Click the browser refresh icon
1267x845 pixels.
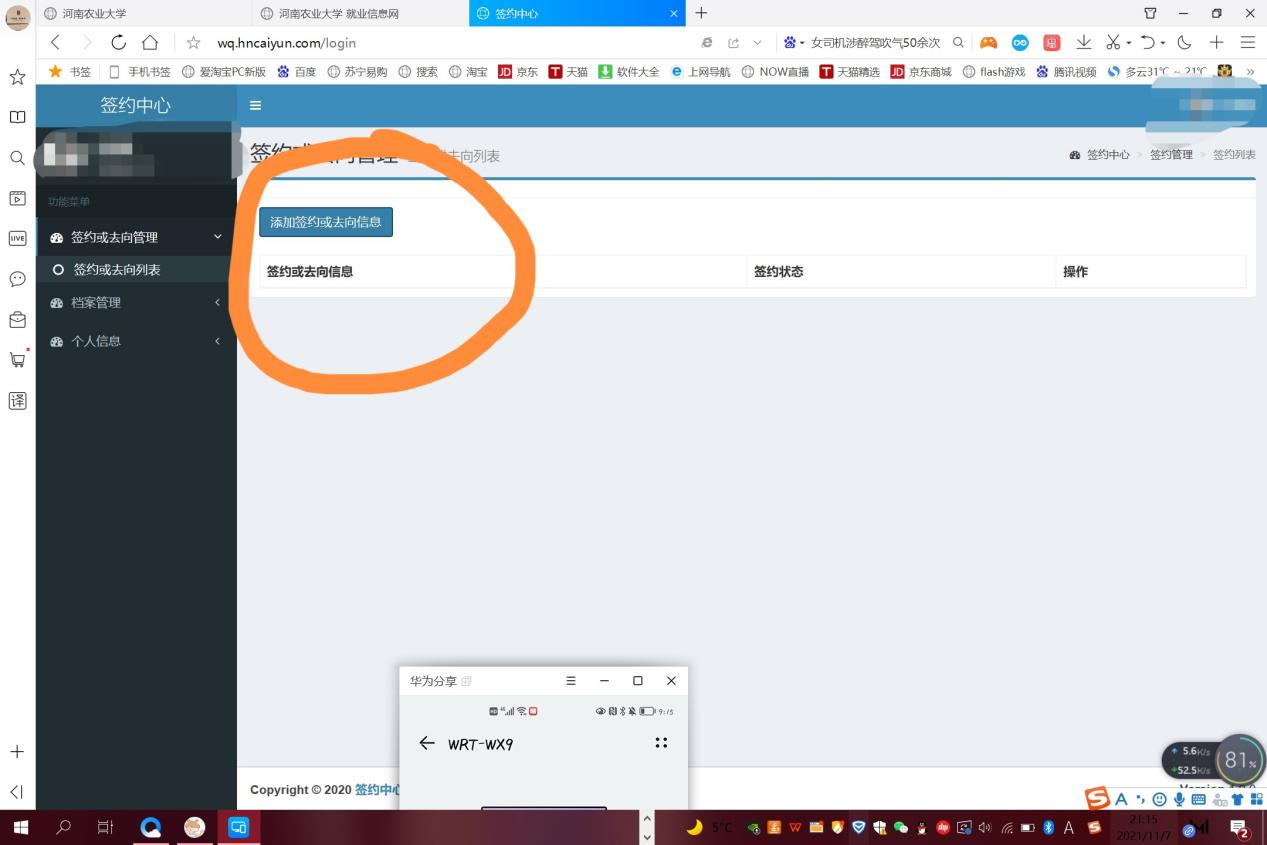tap(119, 42)
